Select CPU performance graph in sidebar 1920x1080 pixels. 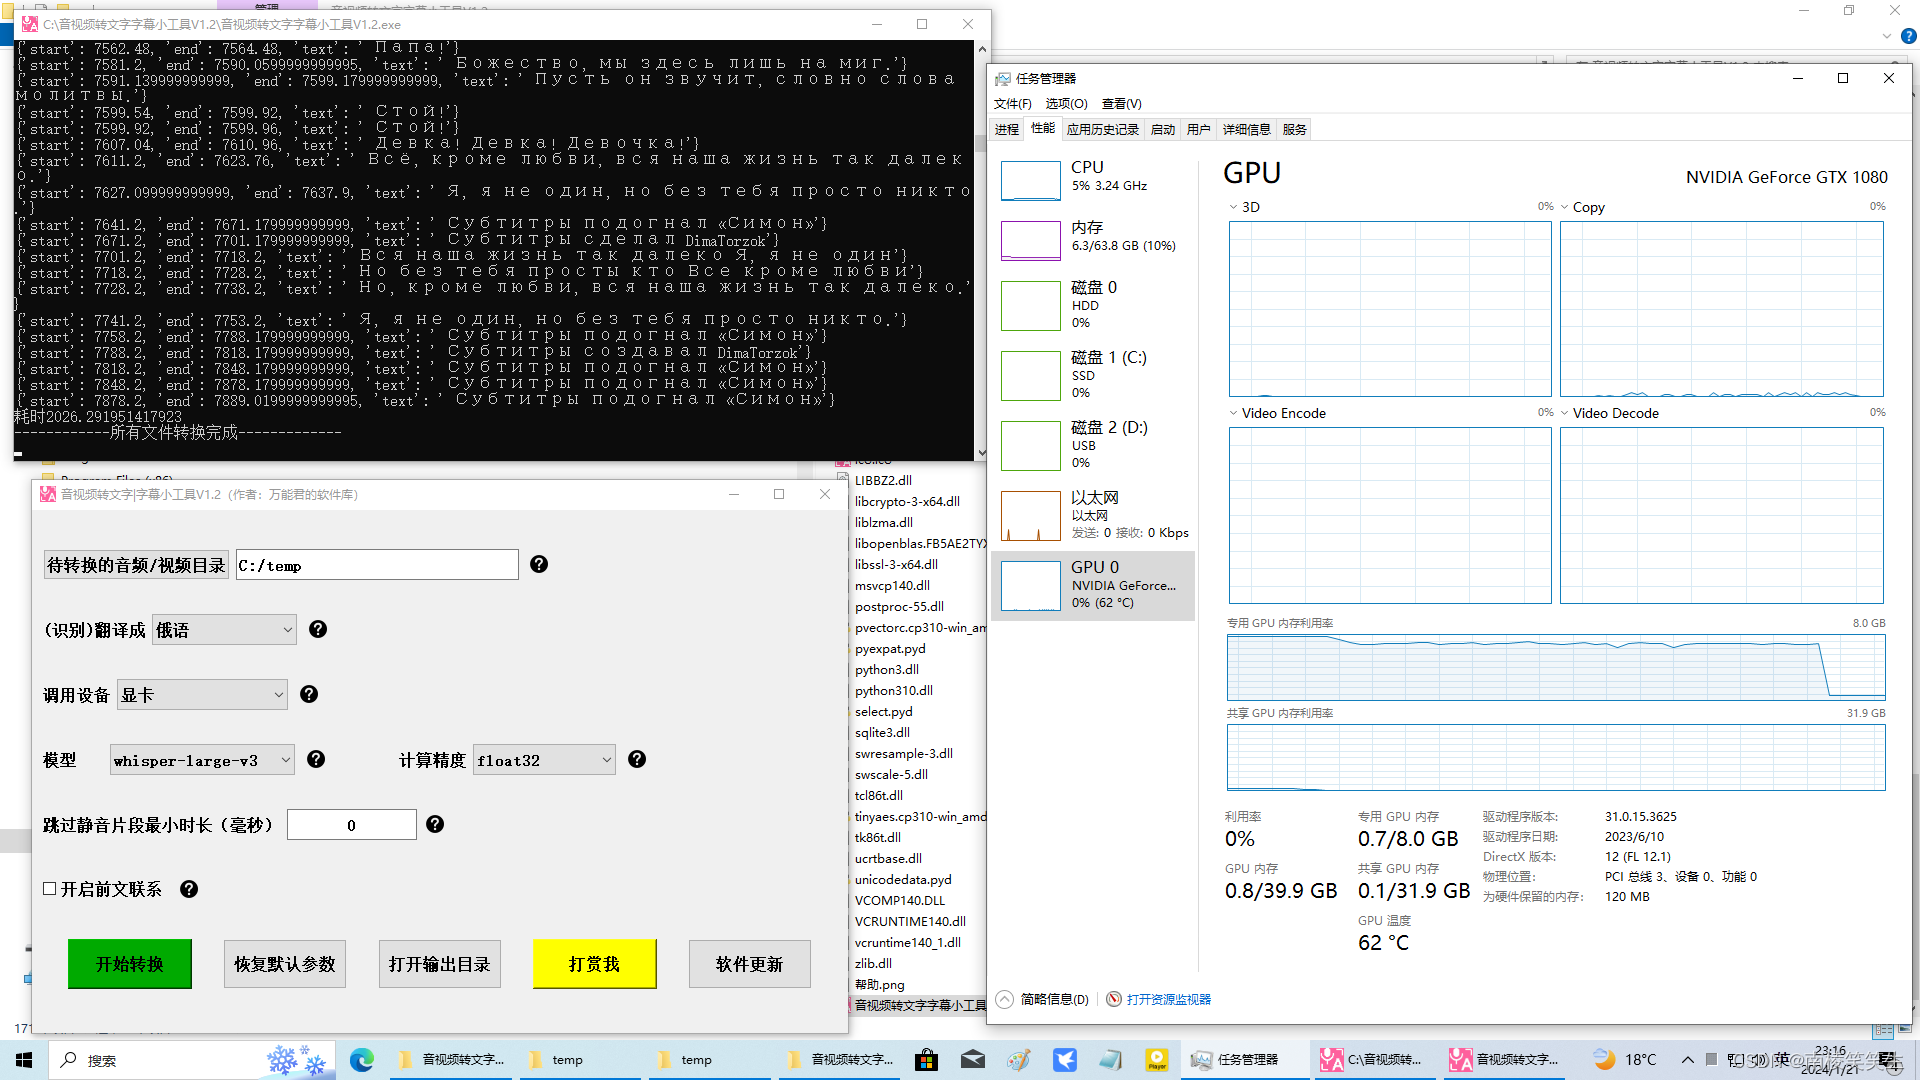pyautogui.click(x=1031, y=181)
